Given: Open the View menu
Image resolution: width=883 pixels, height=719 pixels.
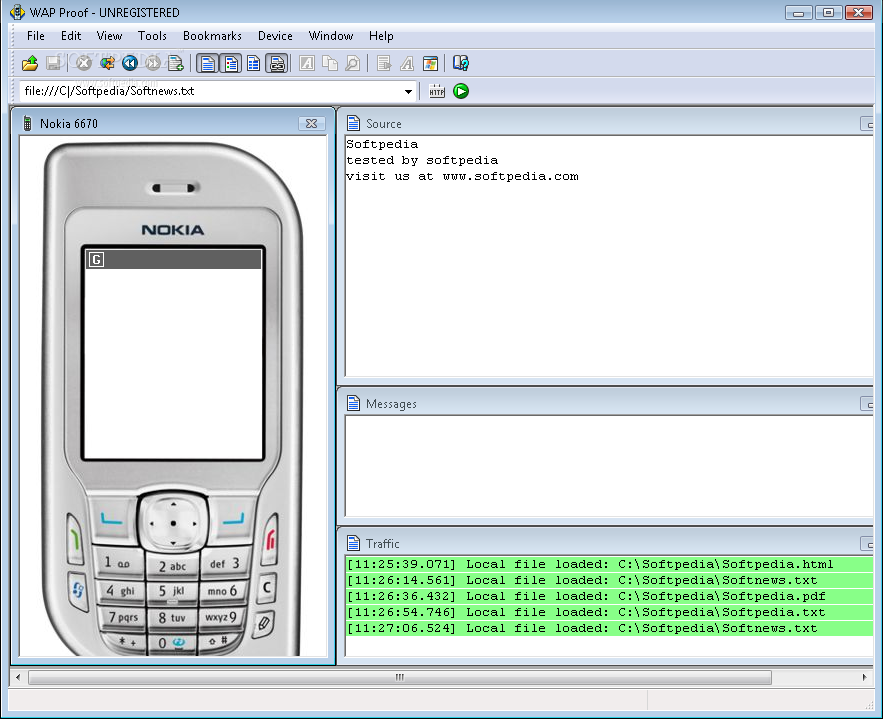Looking at the screenshot, I should [109, 36].
